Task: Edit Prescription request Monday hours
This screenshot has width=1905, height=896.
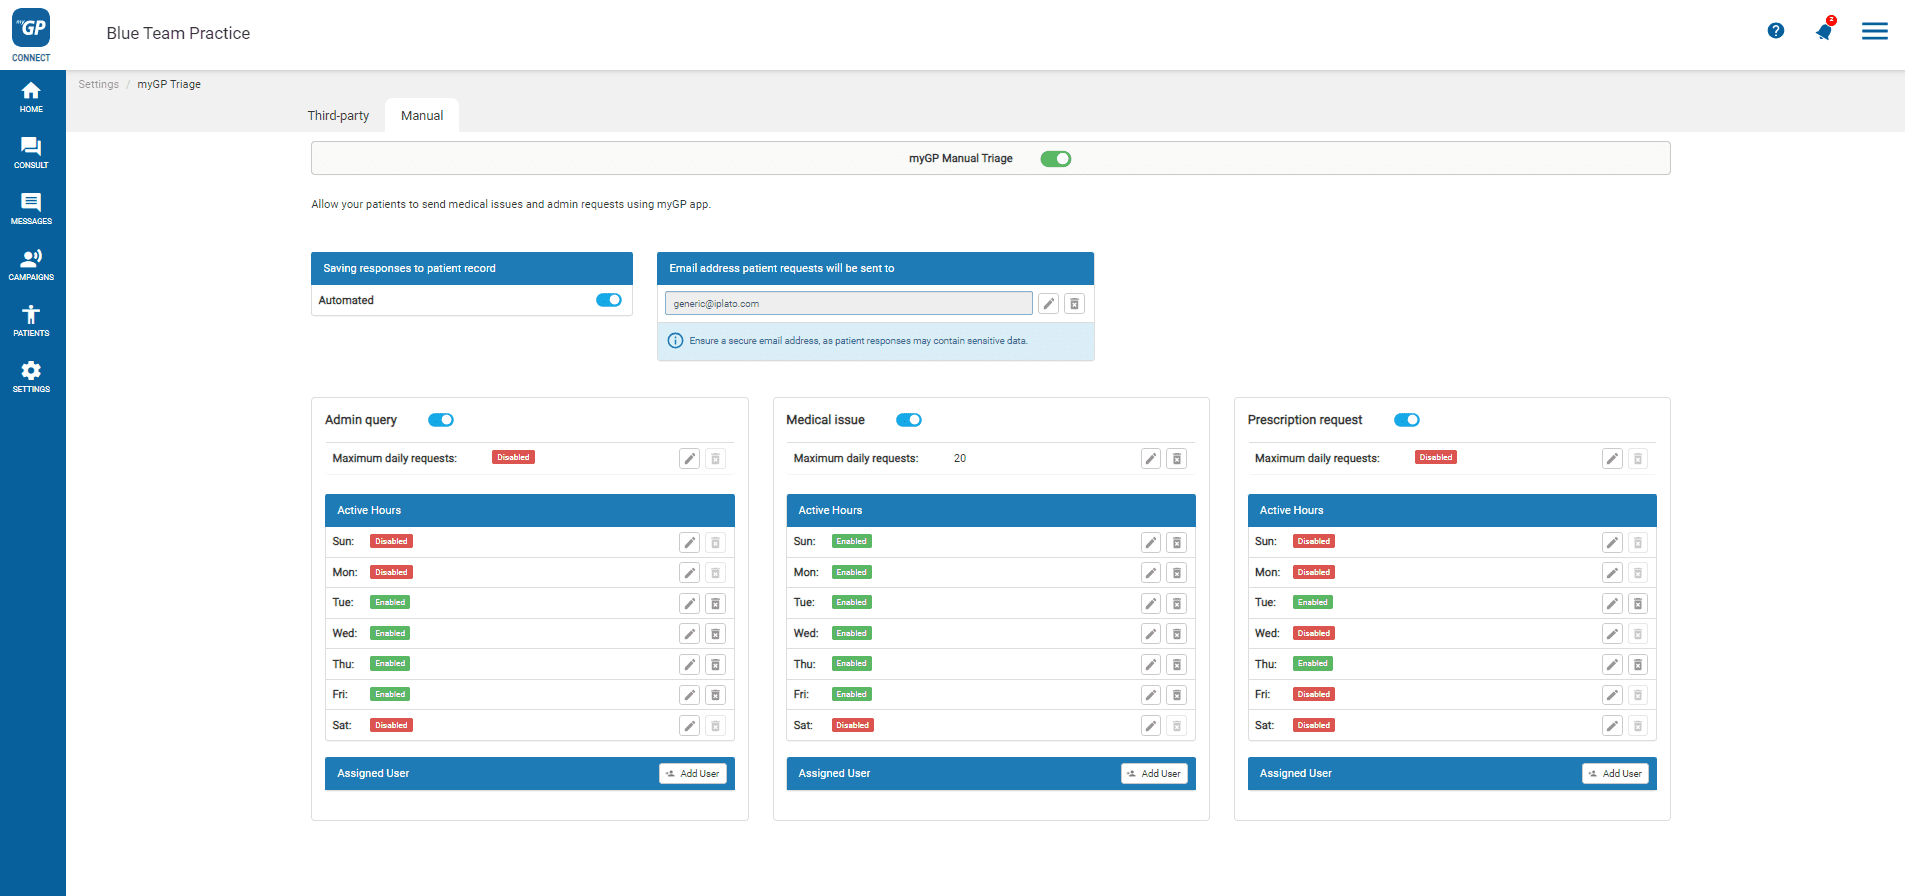Action: pos(1612,573)
